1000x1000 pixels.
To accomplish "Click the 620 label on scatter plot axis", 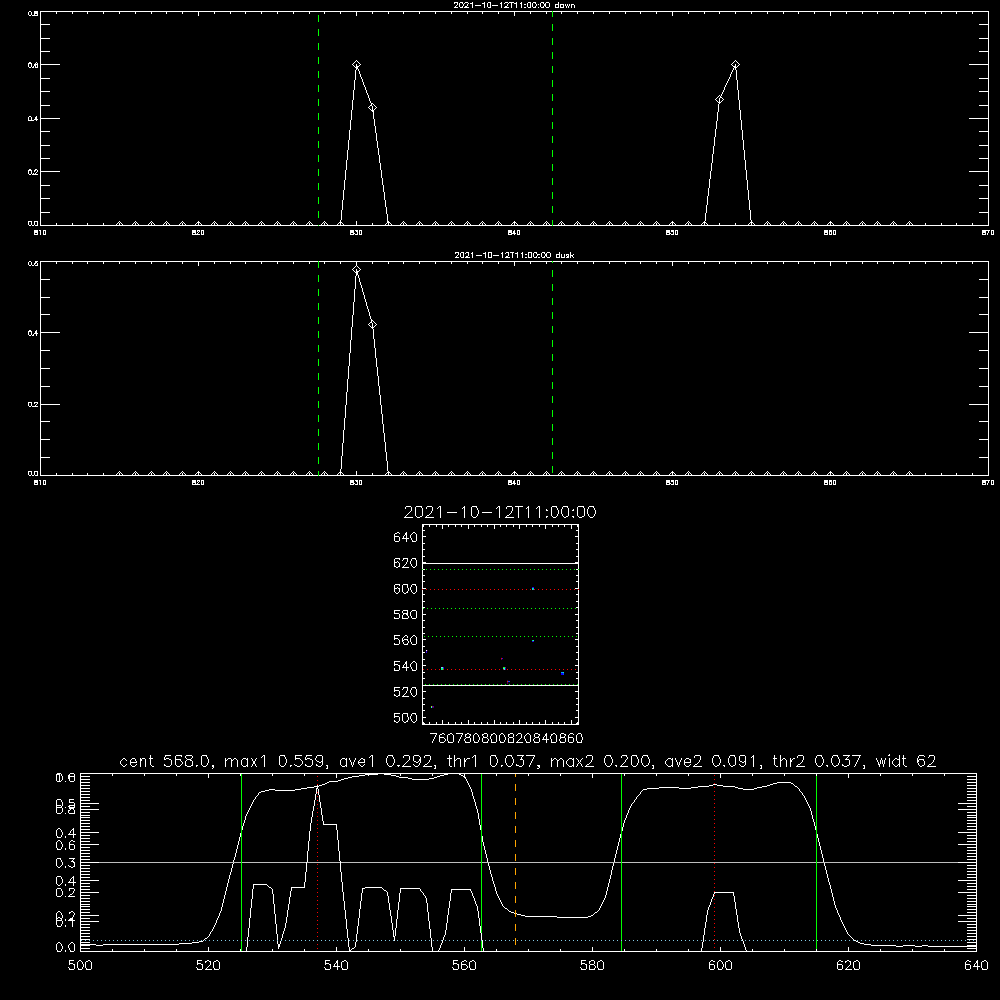I will (x=406, y=563).
